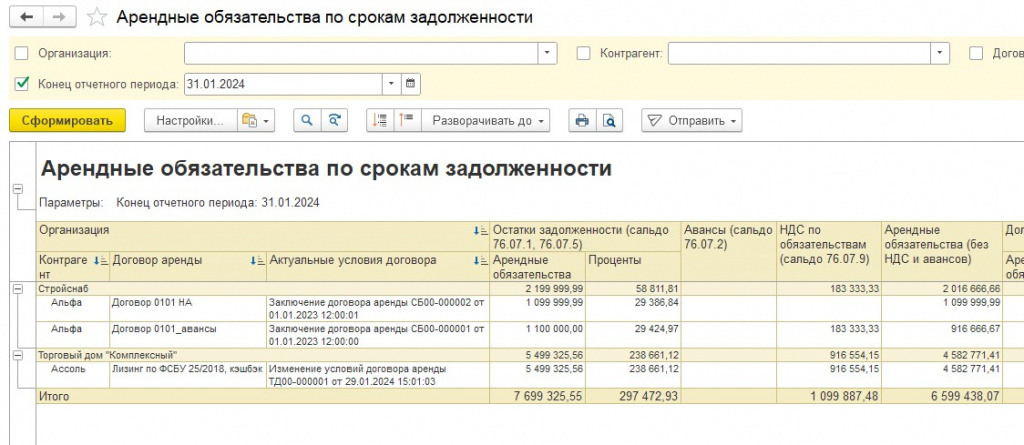Open the period end date dropdown arrow
The width and height of the screenshot is (1024, 445).
coord(391,84)
